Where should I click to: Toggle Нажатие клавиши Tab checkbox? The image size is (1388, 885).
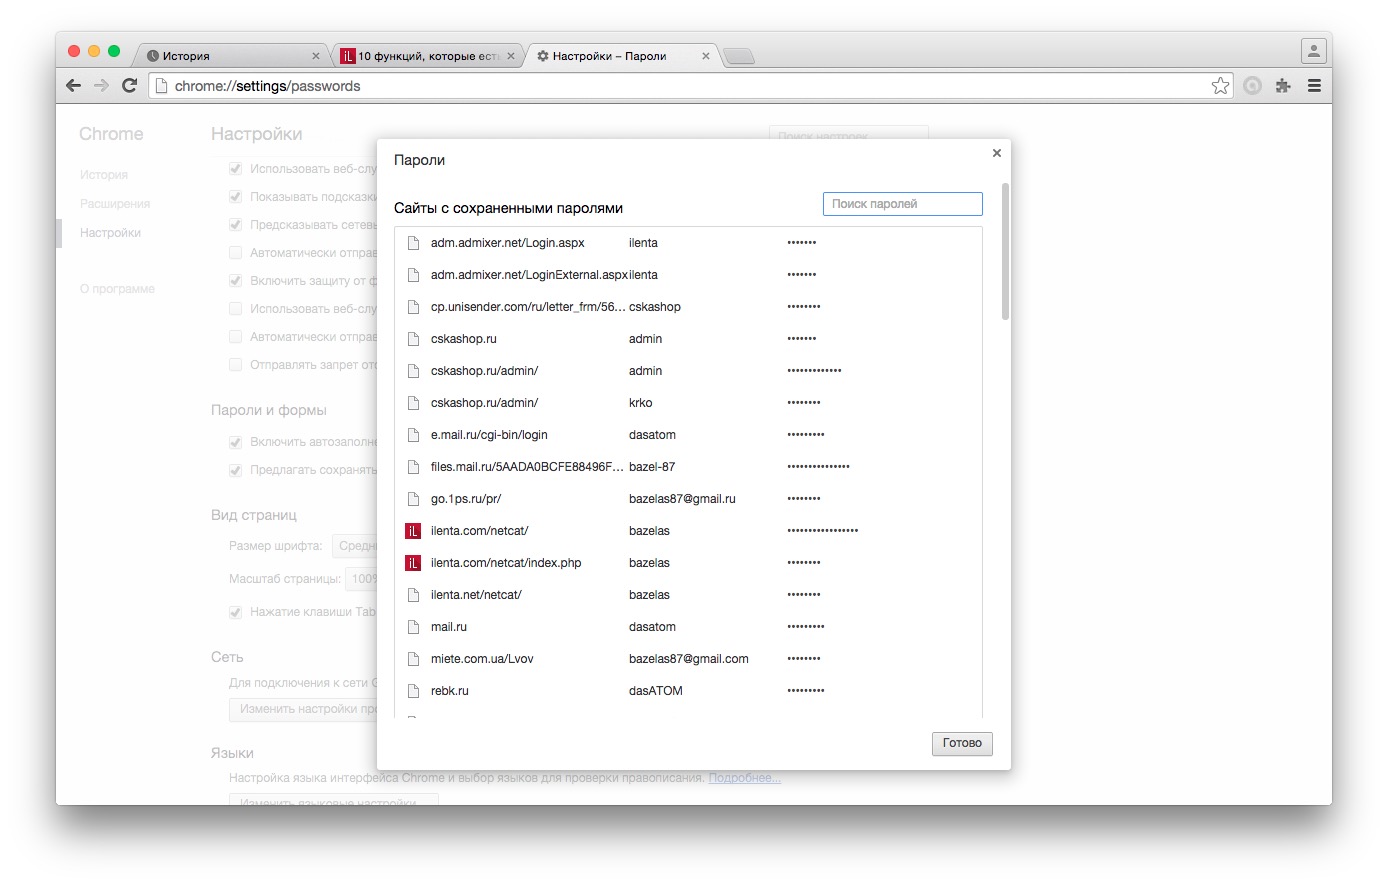(236, 612)
